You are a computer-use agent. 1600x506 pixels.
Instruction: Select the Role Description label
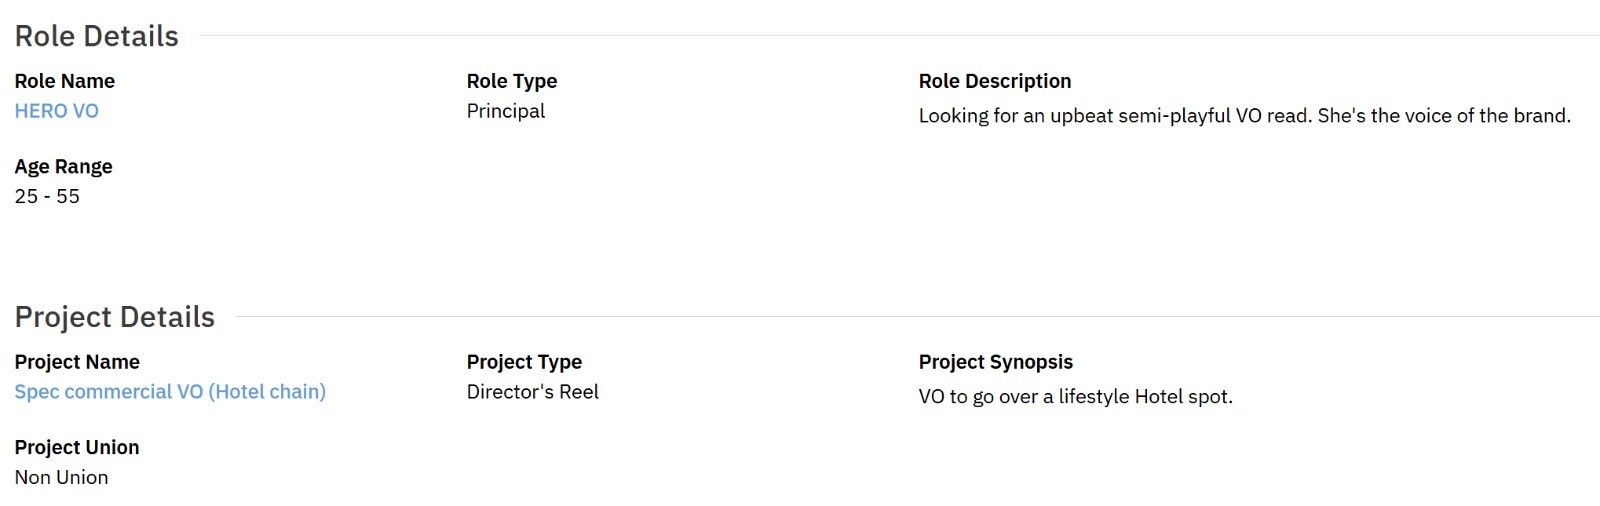pos(995,81)
